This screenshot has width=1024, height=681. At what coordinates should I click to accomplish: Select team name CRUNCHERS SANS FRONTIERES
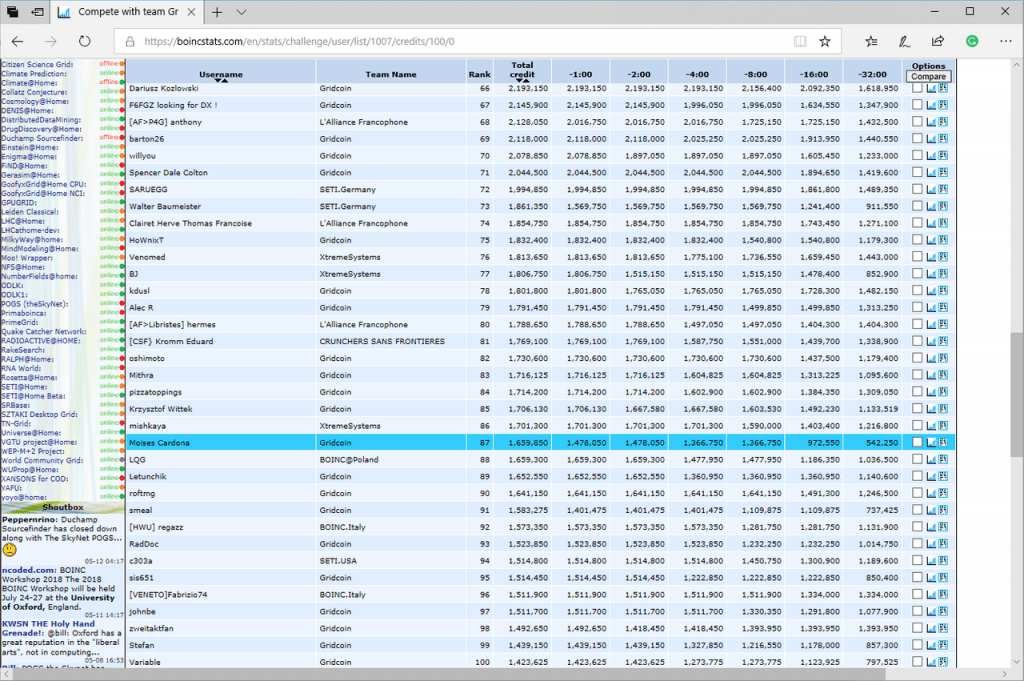tap(381, 341)
